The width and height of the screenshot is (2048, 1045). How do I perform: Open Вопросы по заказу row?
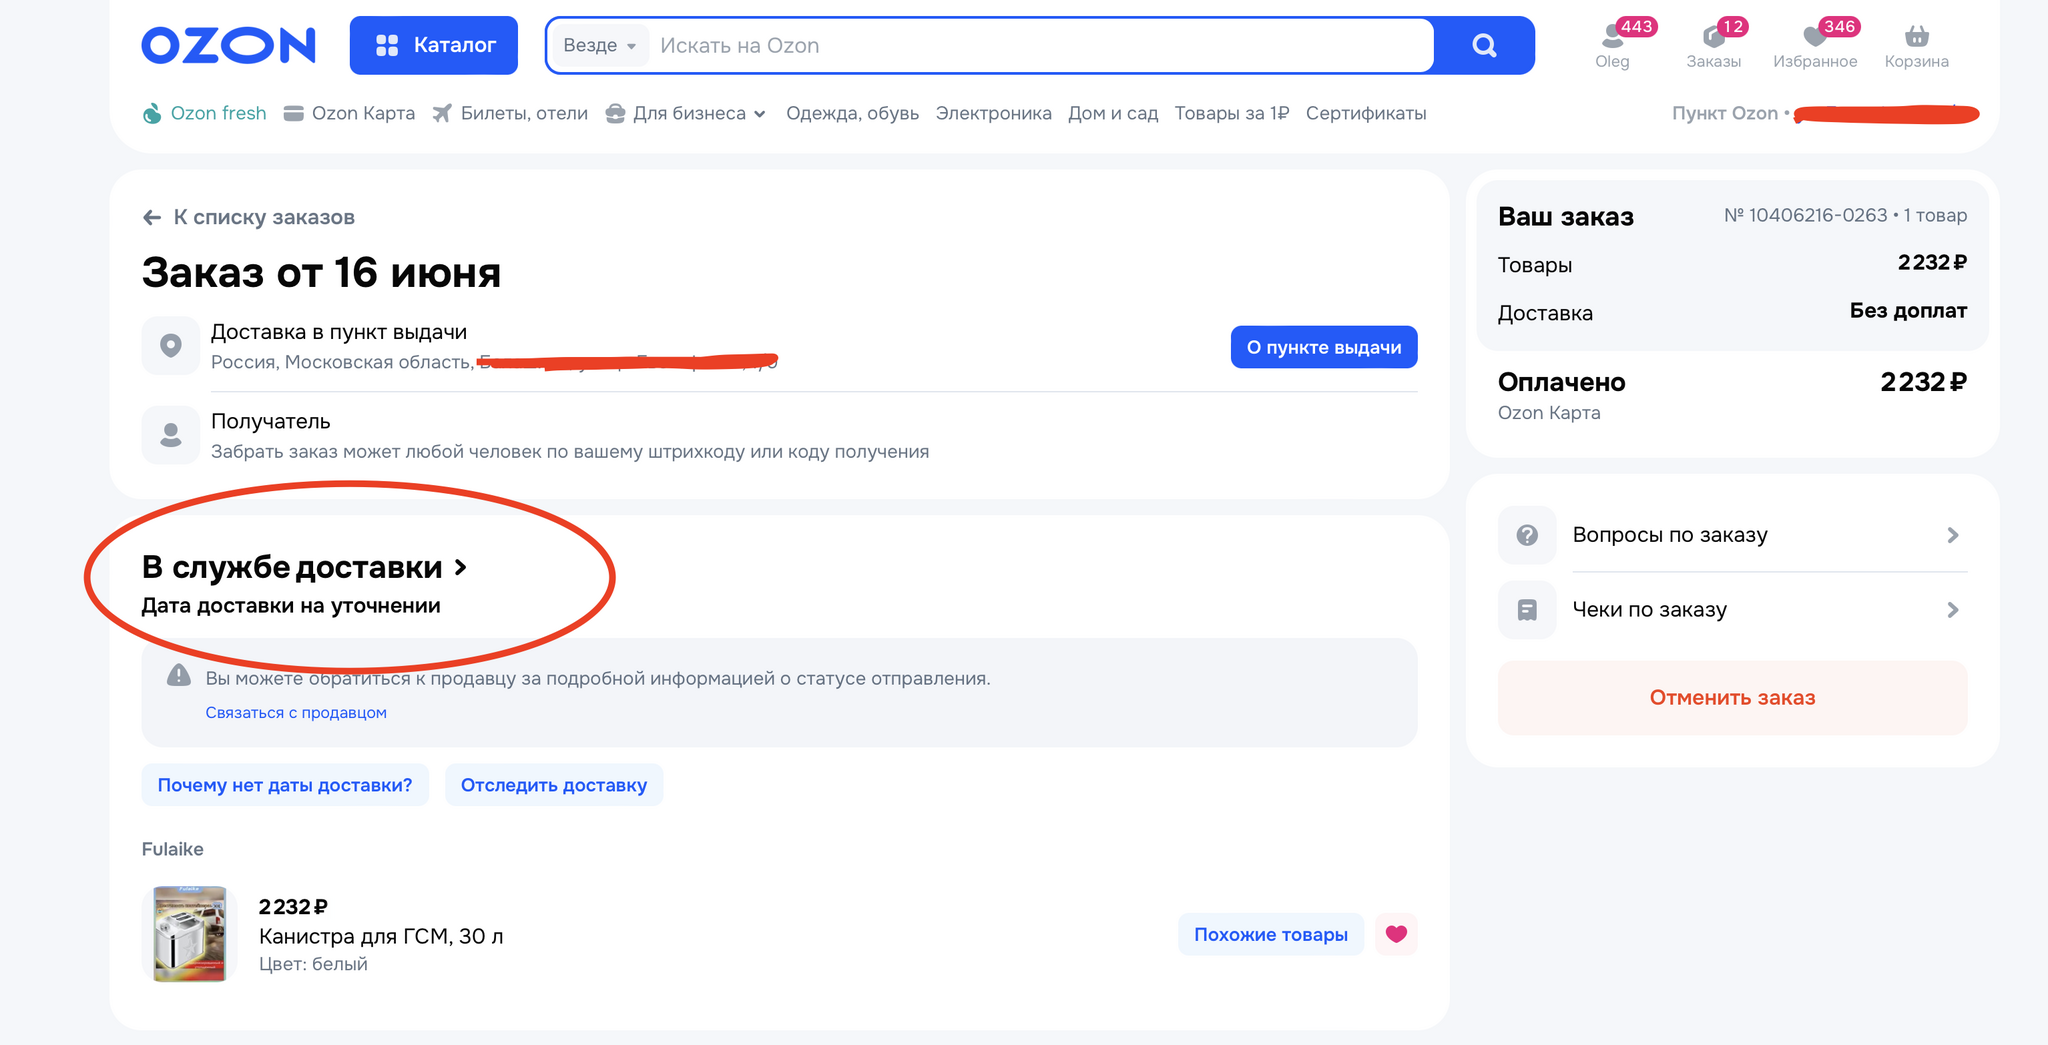pyautogui.click(x=1733, y=535)
